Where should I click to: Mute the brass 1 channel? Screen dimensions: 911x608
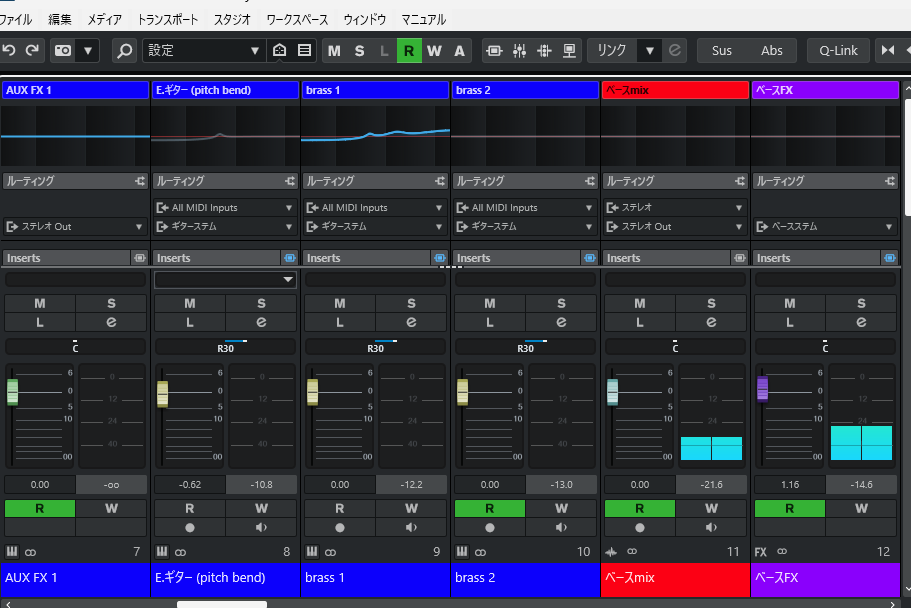[340, 303]
